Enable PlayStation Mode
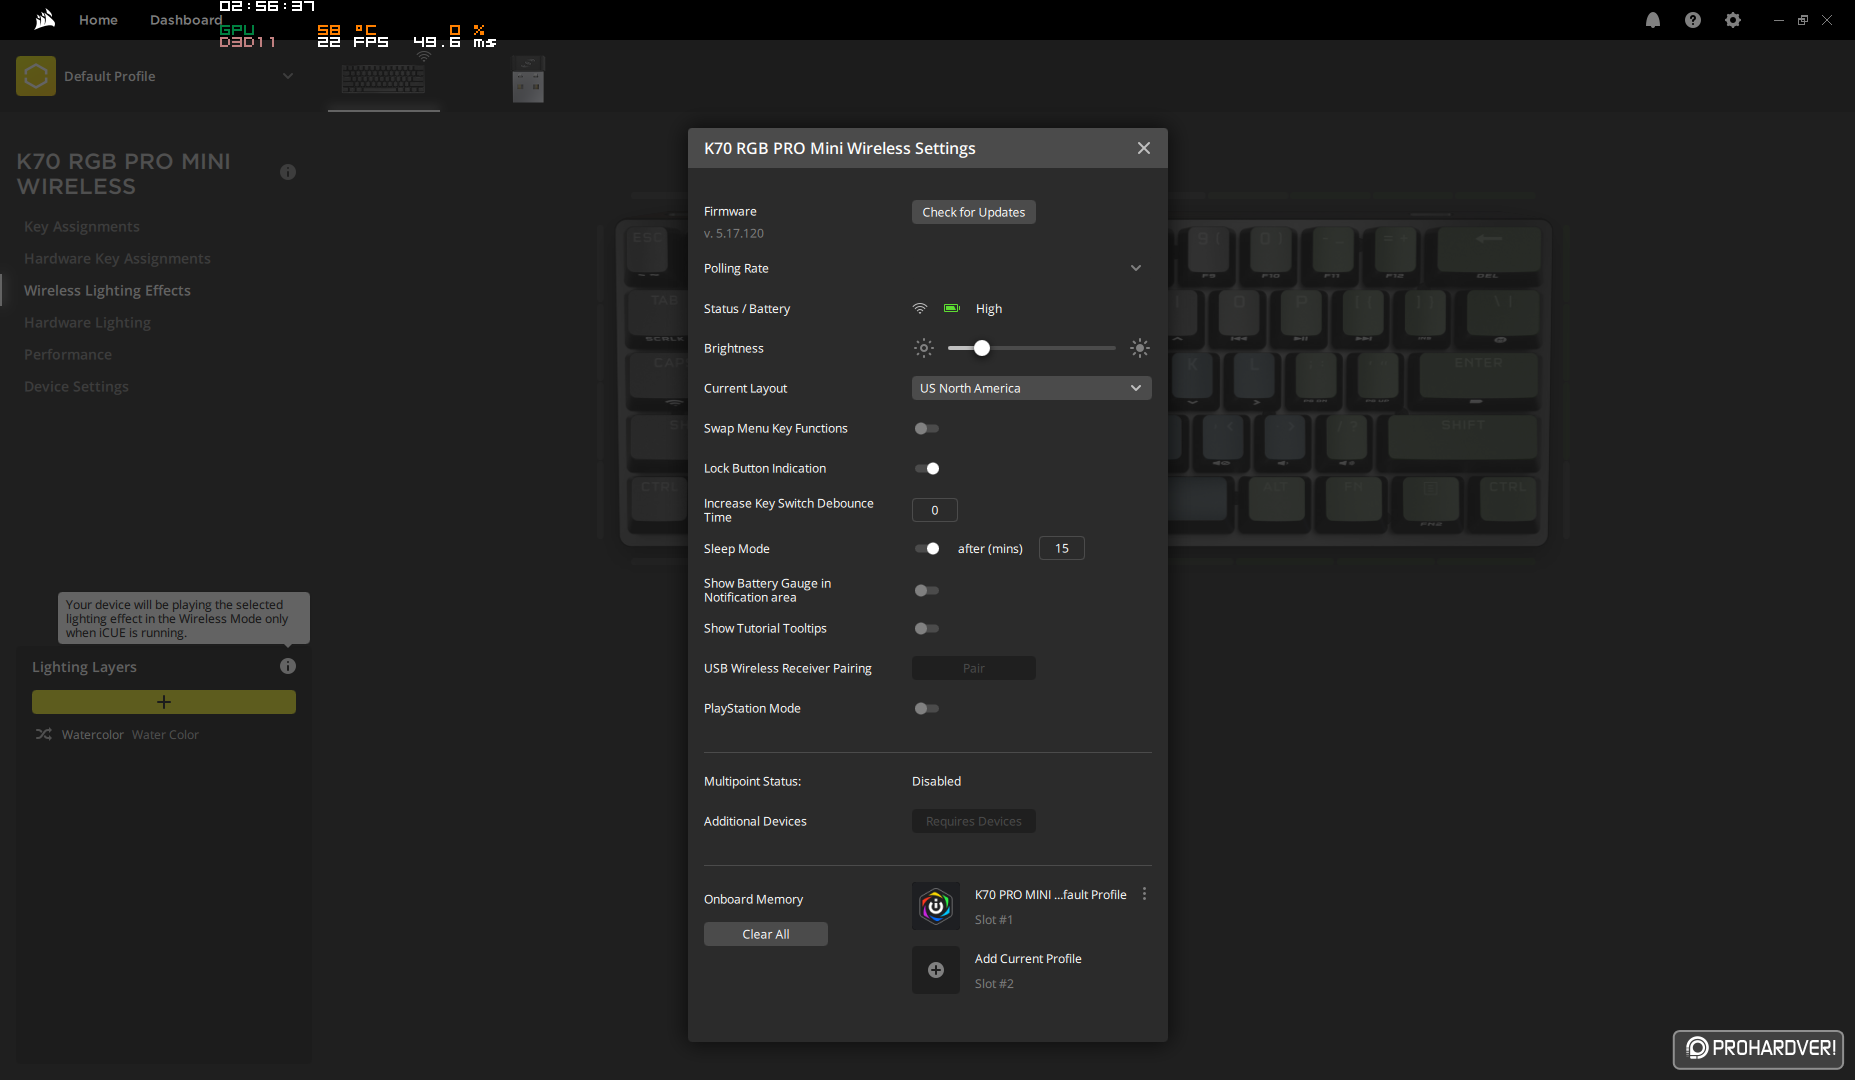Image resolution: width=1855 pixels, height=1080 pixels. [x=927, y=708]
